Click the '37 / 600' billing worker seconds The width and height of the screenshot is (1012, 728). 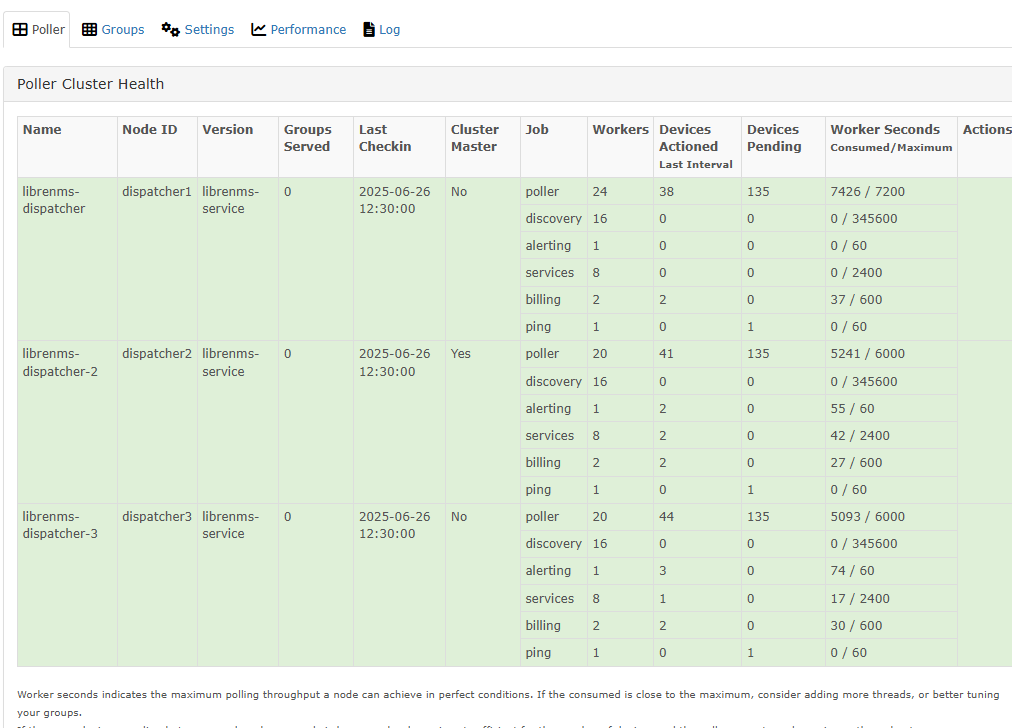point(856,299)
